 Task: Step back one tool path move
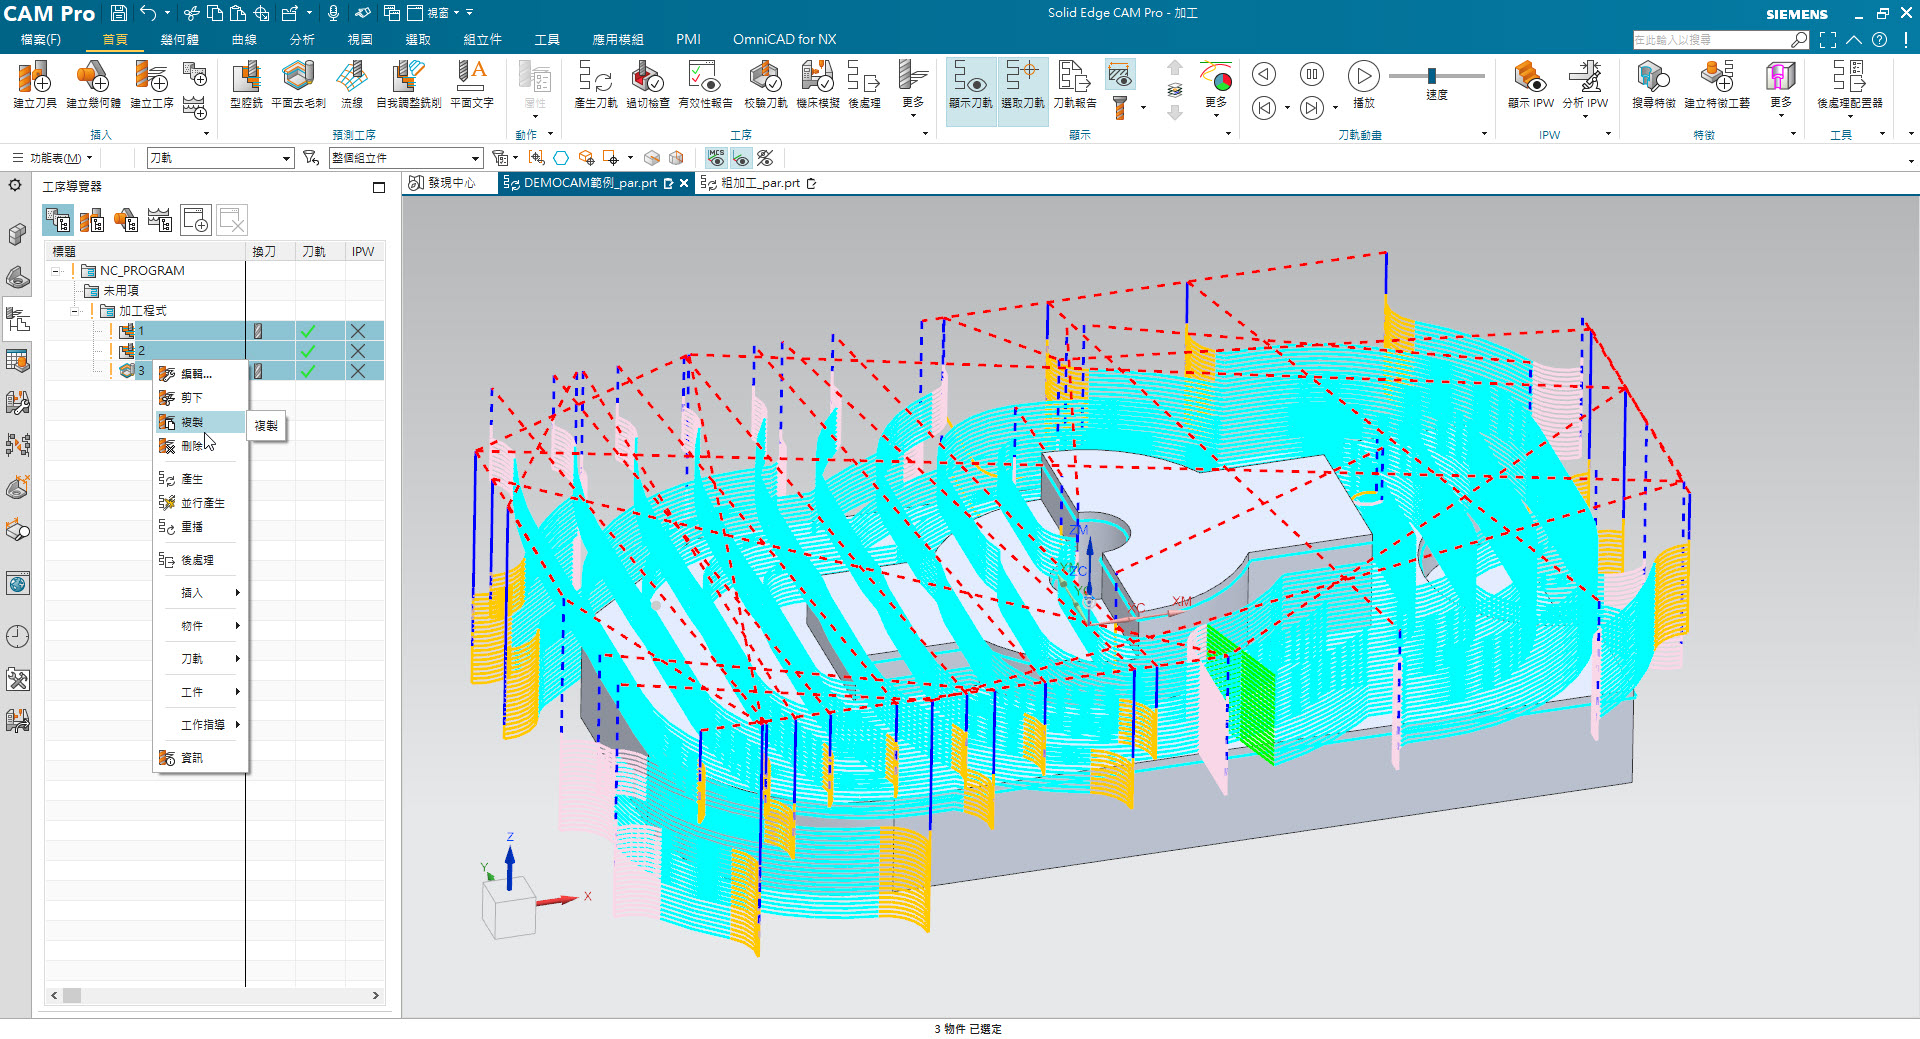point(1264,74)
